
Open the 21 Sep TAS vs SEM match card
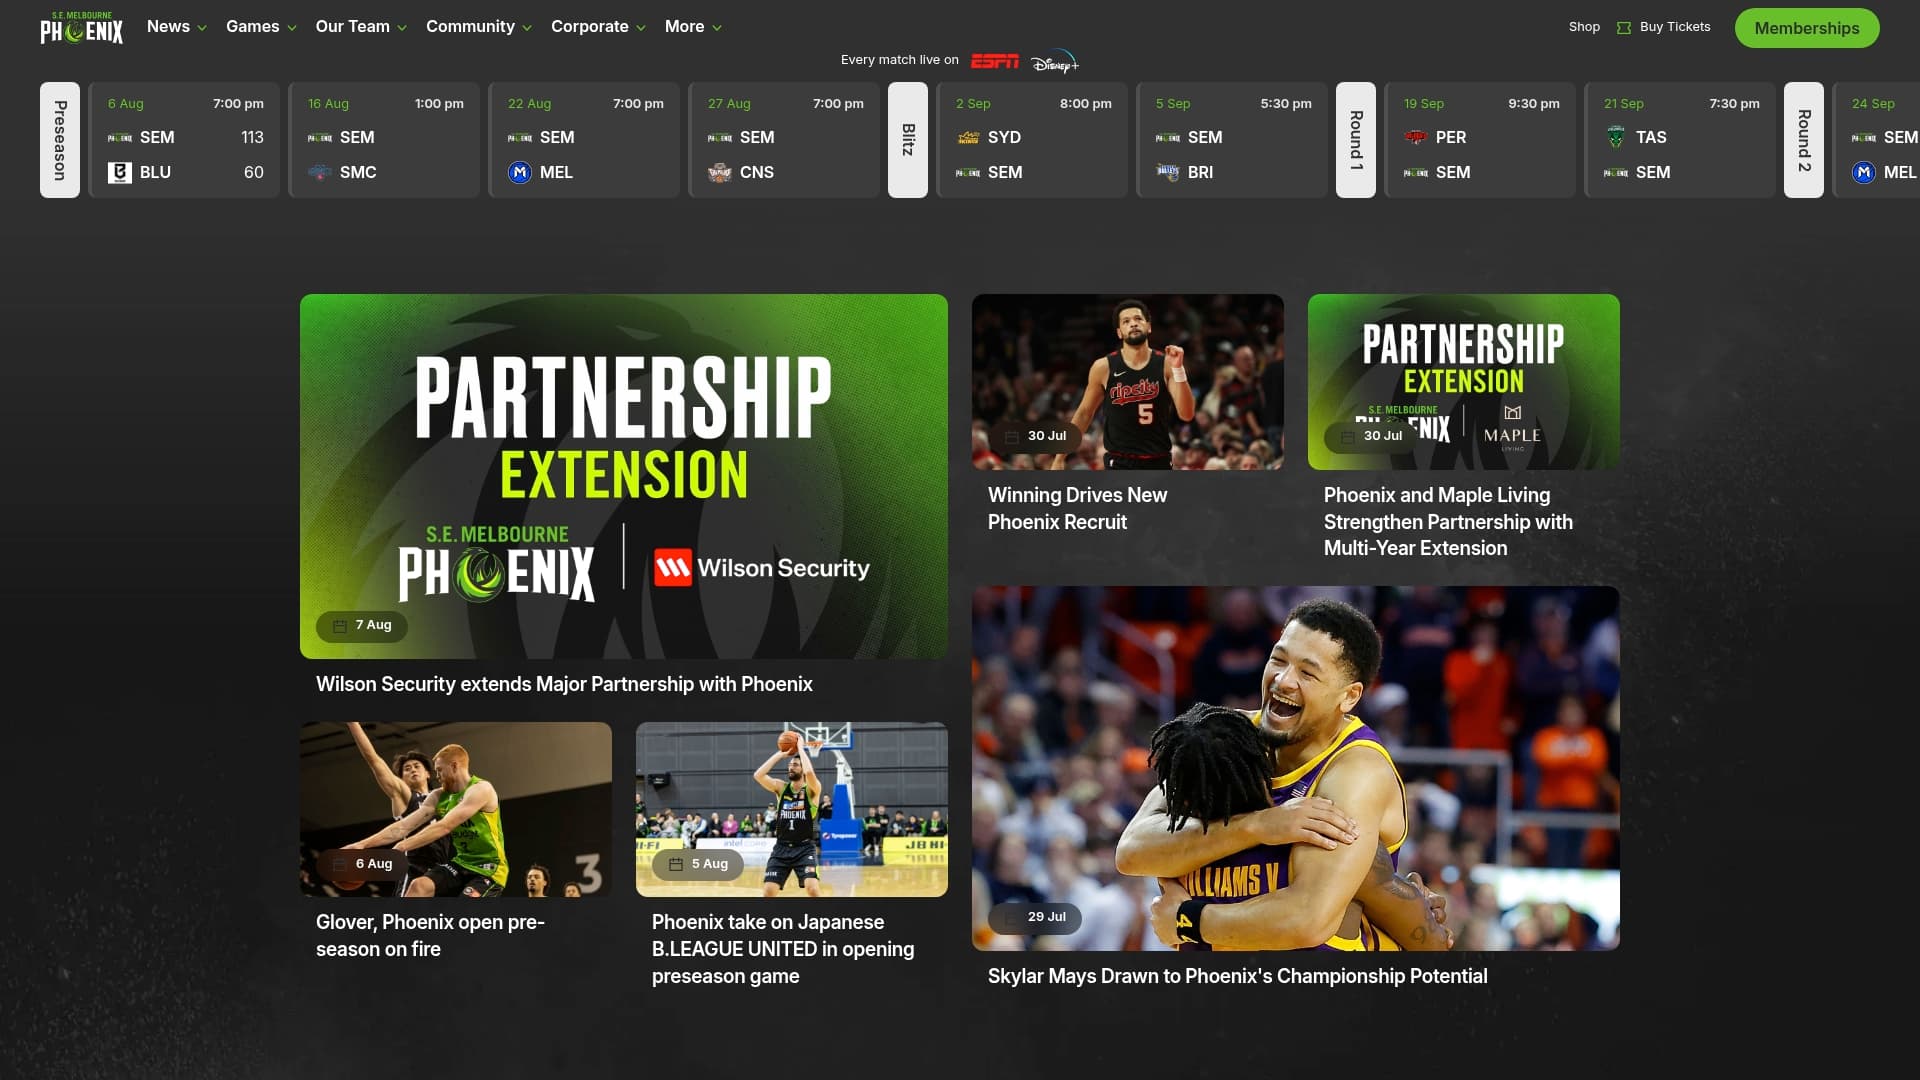[1680, 140]
